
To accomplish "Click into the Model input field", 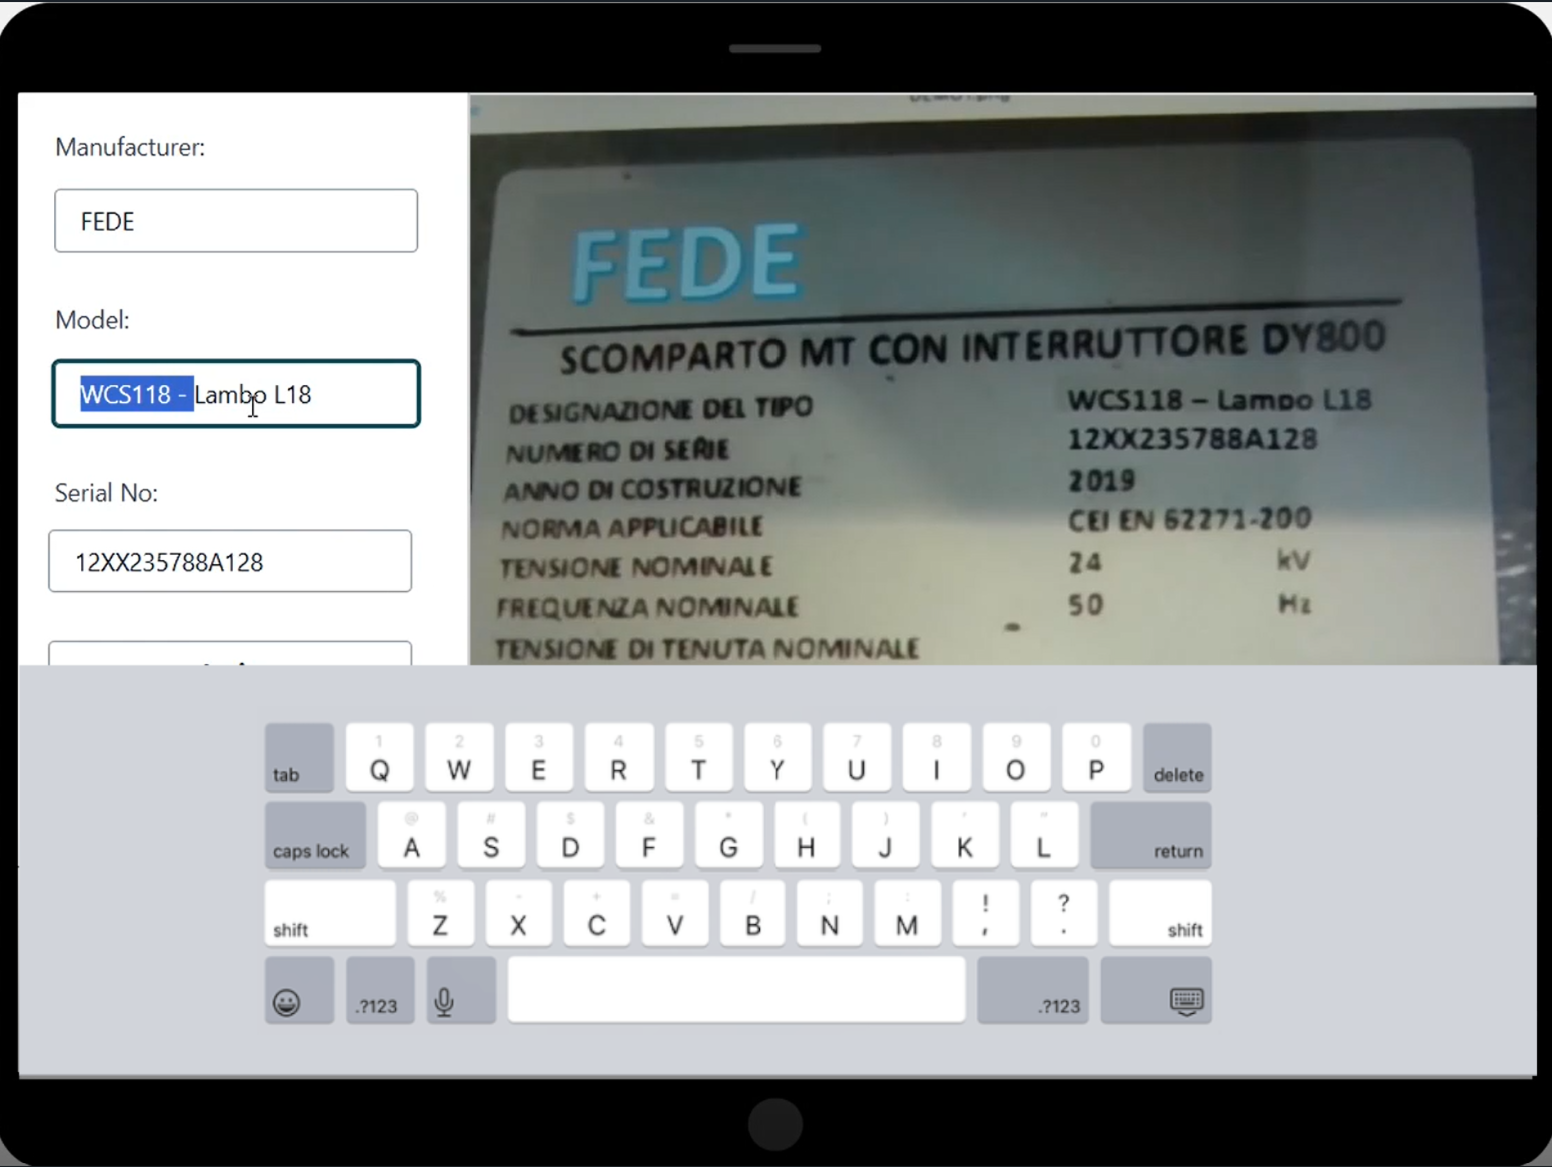I will coord(236,394).
